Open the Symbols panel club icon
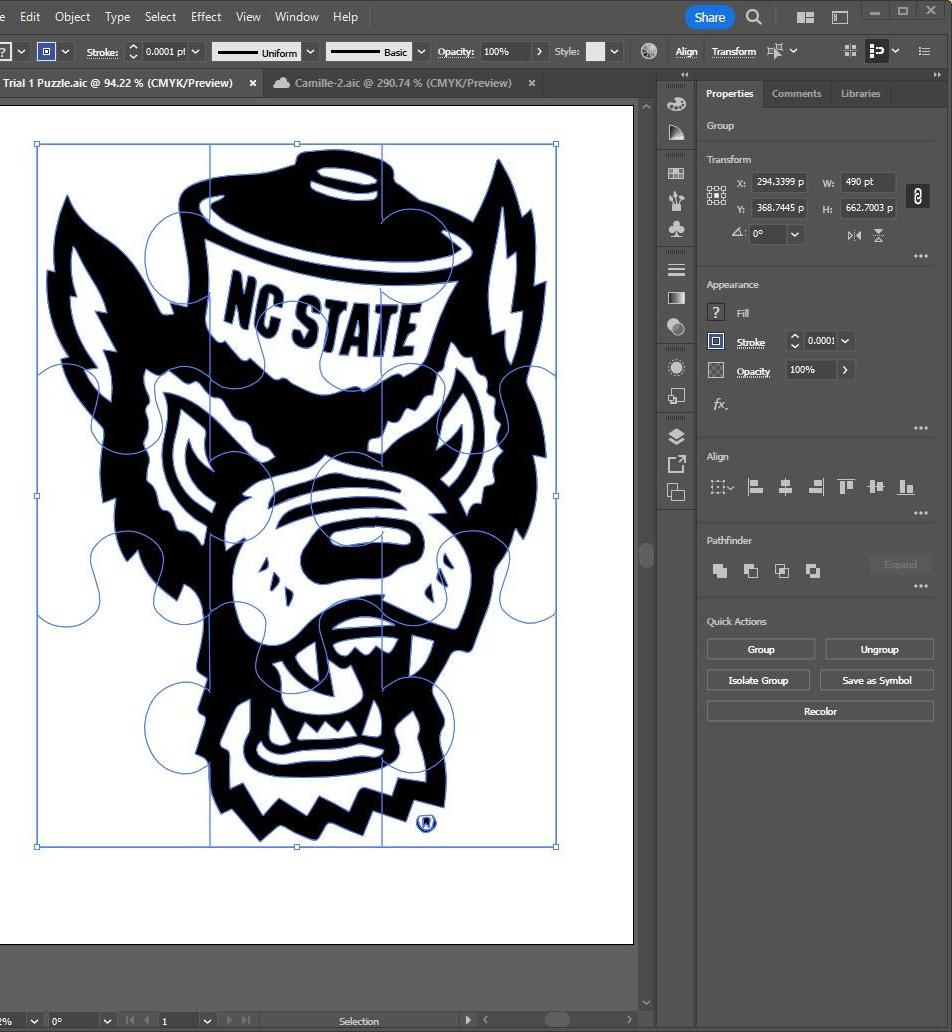This screenshot has height=1032, width=952. pos(676,229)
